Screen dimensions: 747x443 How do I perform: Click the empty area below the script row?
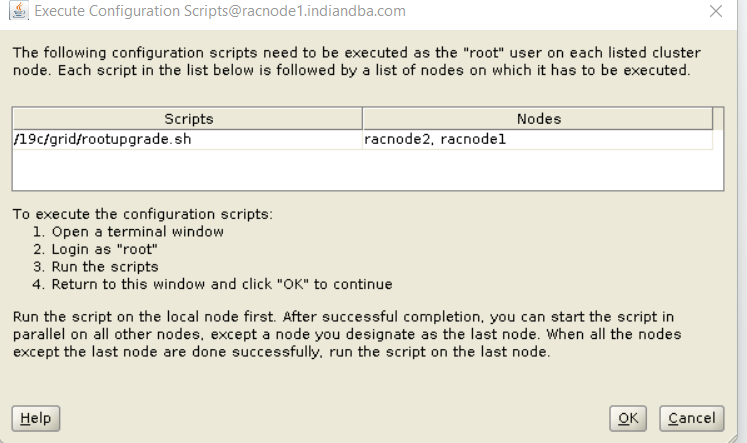tap(368, 170)
